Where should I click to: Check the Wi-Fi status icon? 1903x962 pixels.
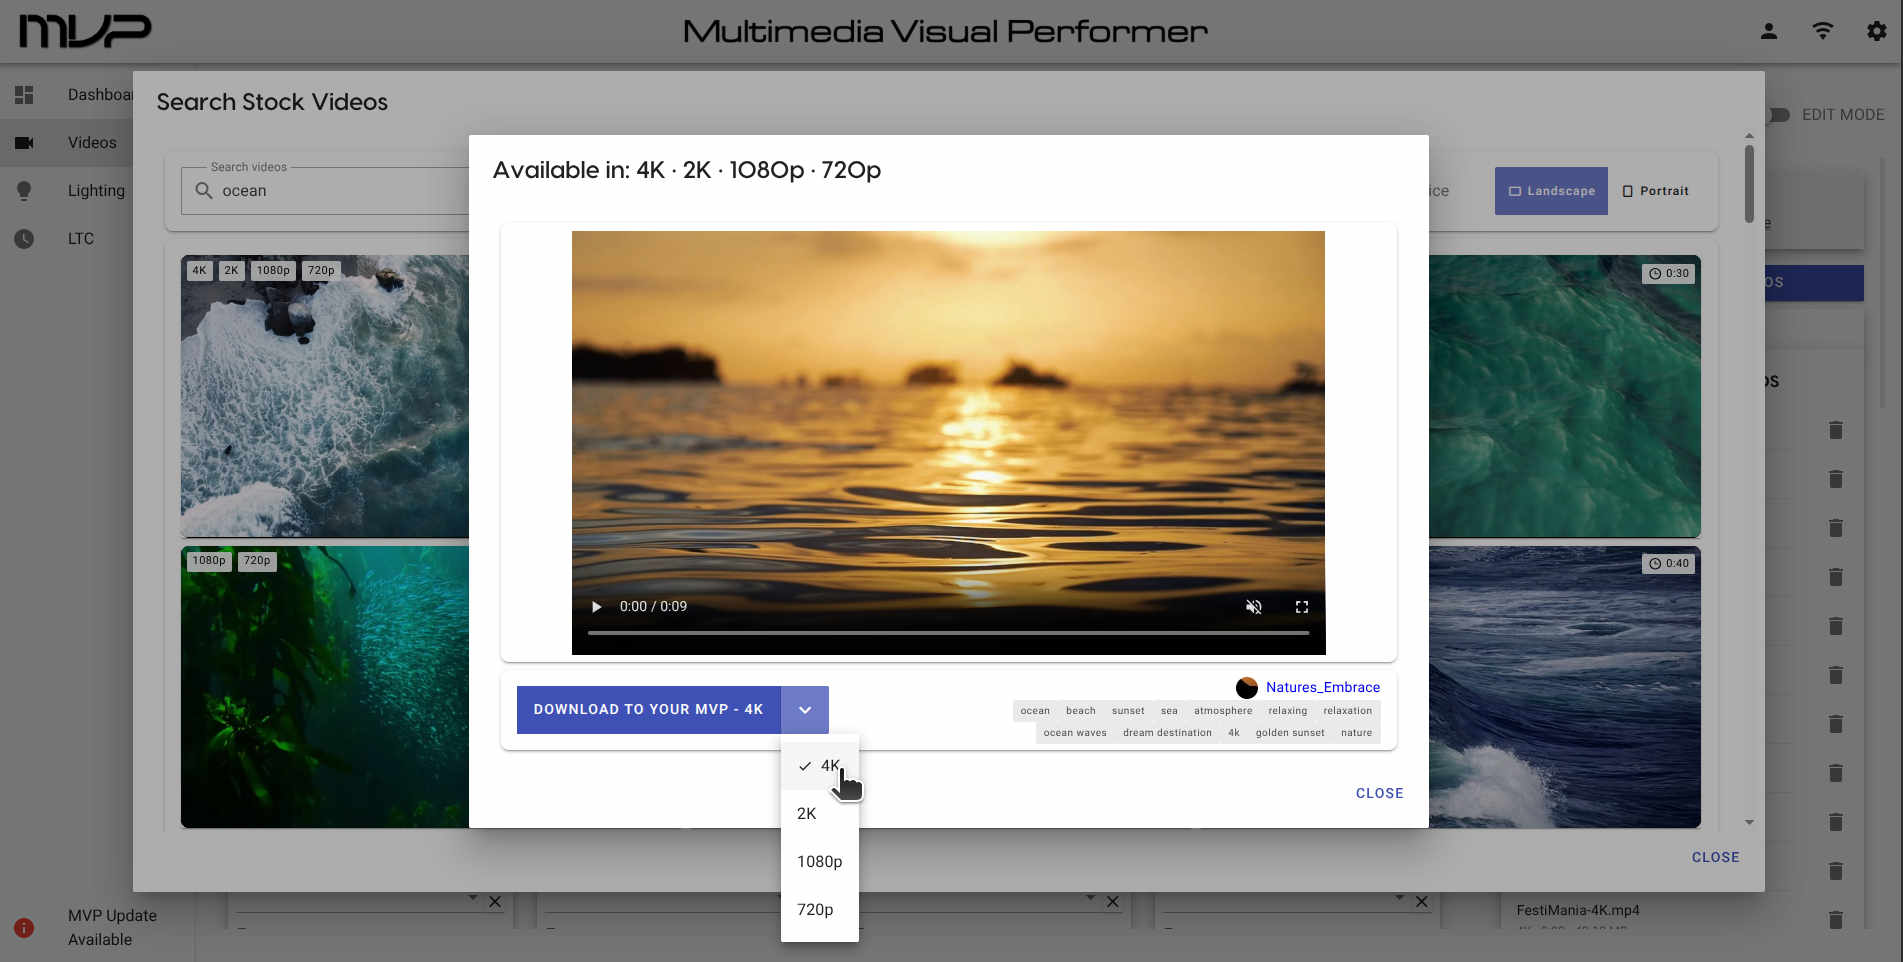1822,31
